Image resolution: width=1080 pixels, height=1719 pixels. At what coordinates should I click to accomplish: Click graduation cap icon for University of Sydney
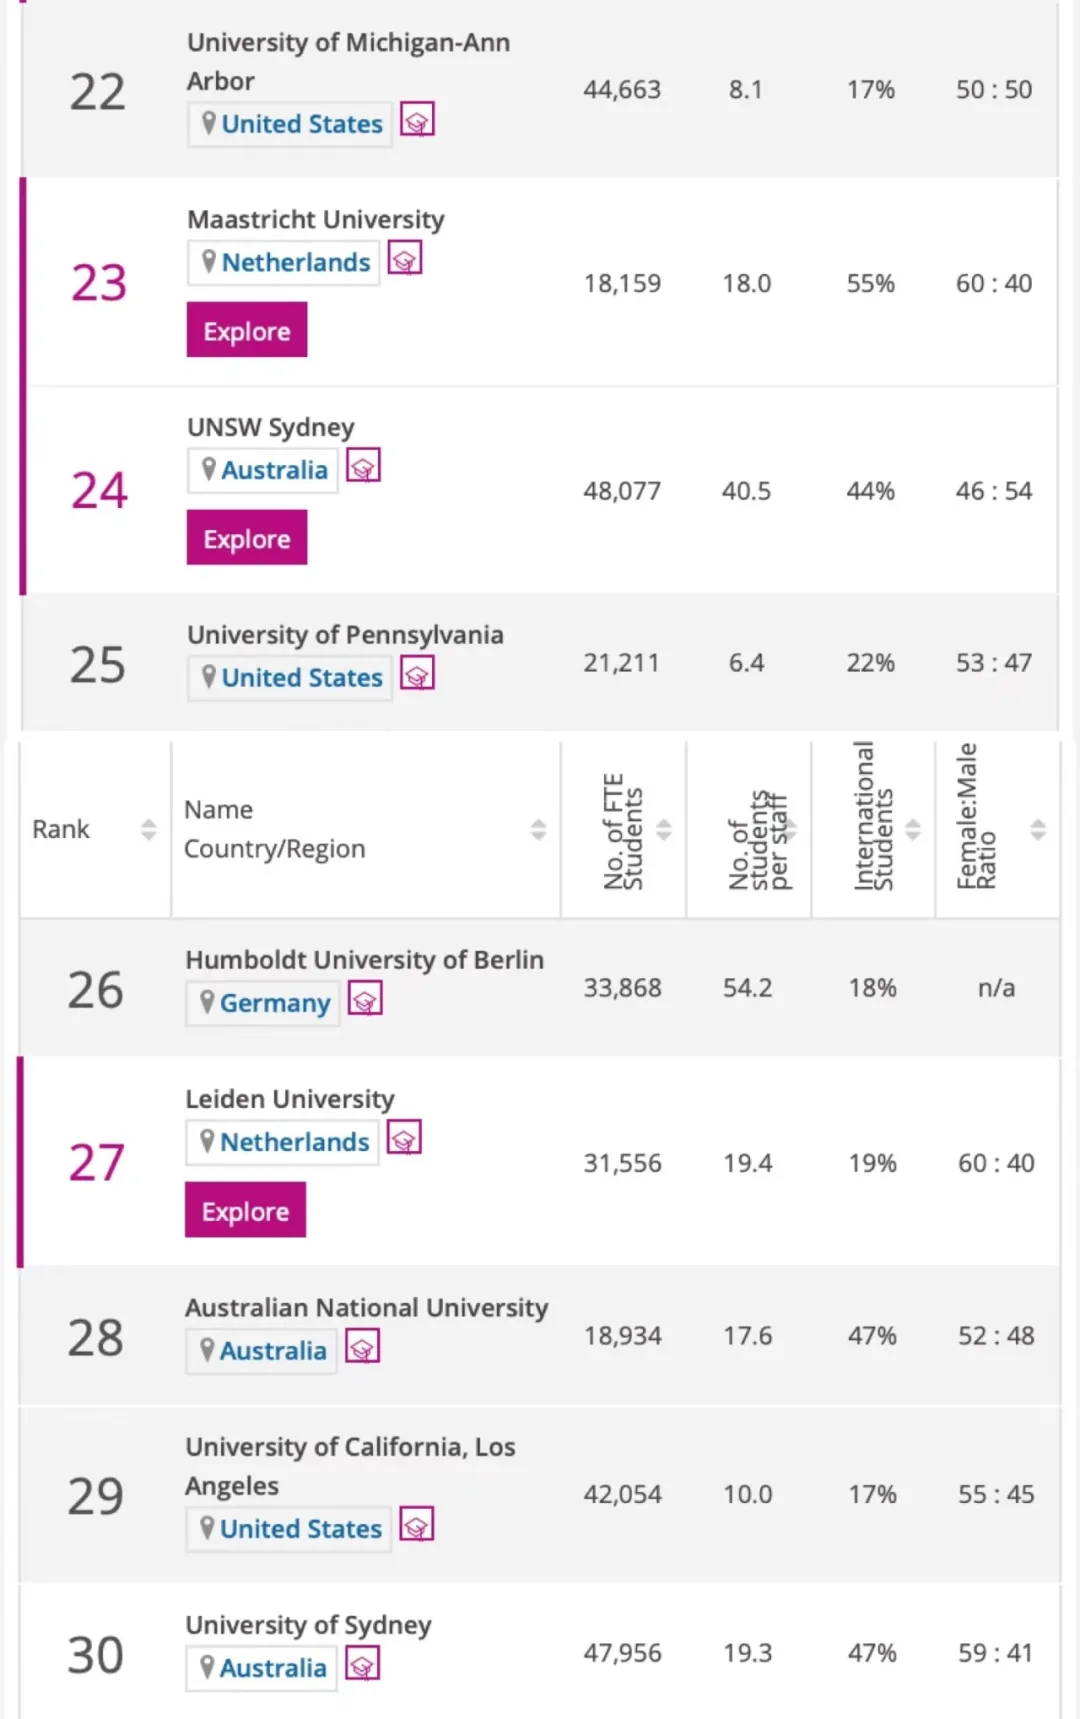click(x=362, y=1665)
